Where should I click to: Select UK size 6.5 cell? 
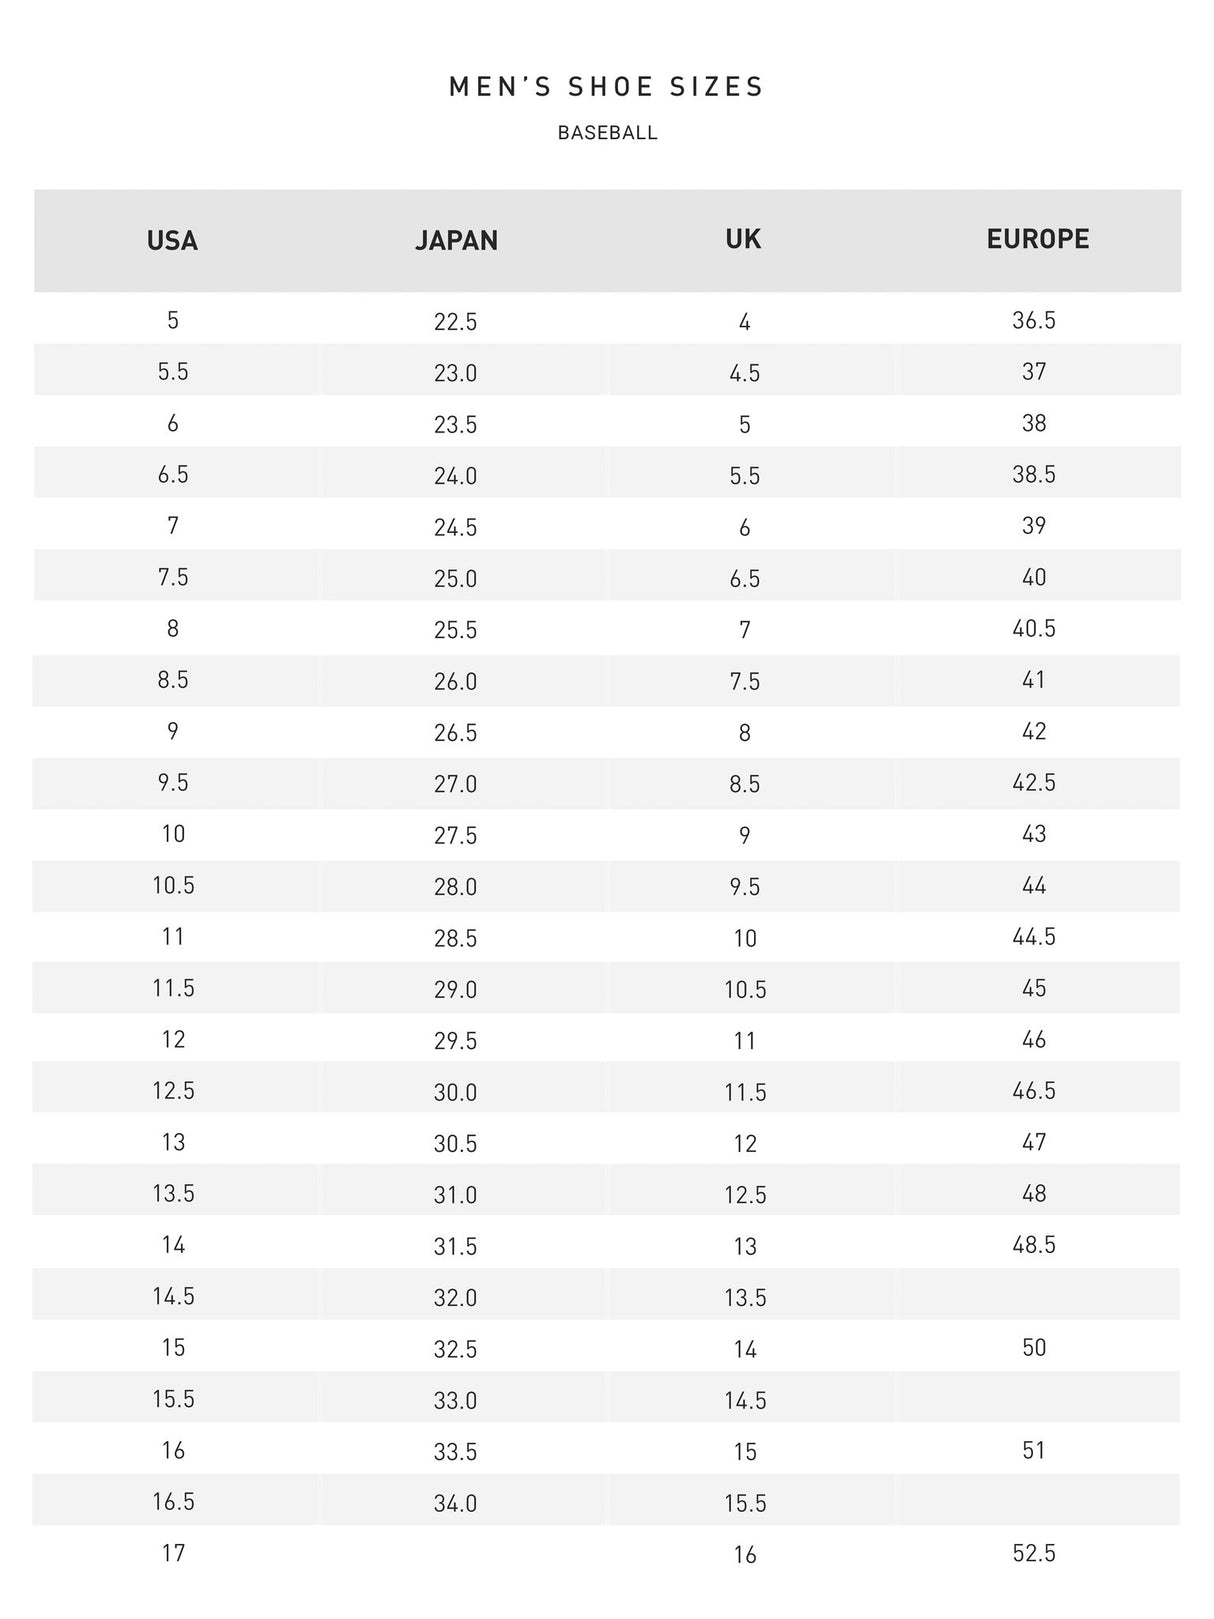[744, 579]
